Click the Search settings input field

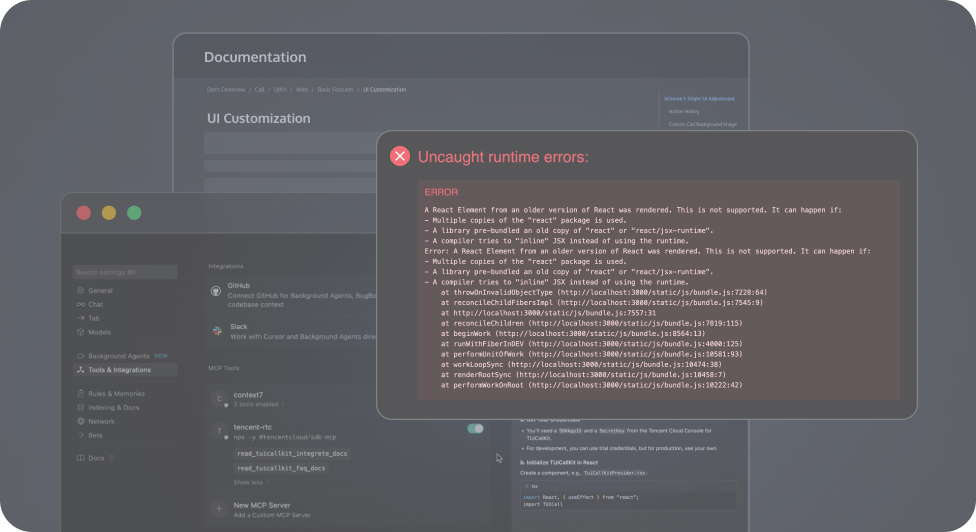124,272
